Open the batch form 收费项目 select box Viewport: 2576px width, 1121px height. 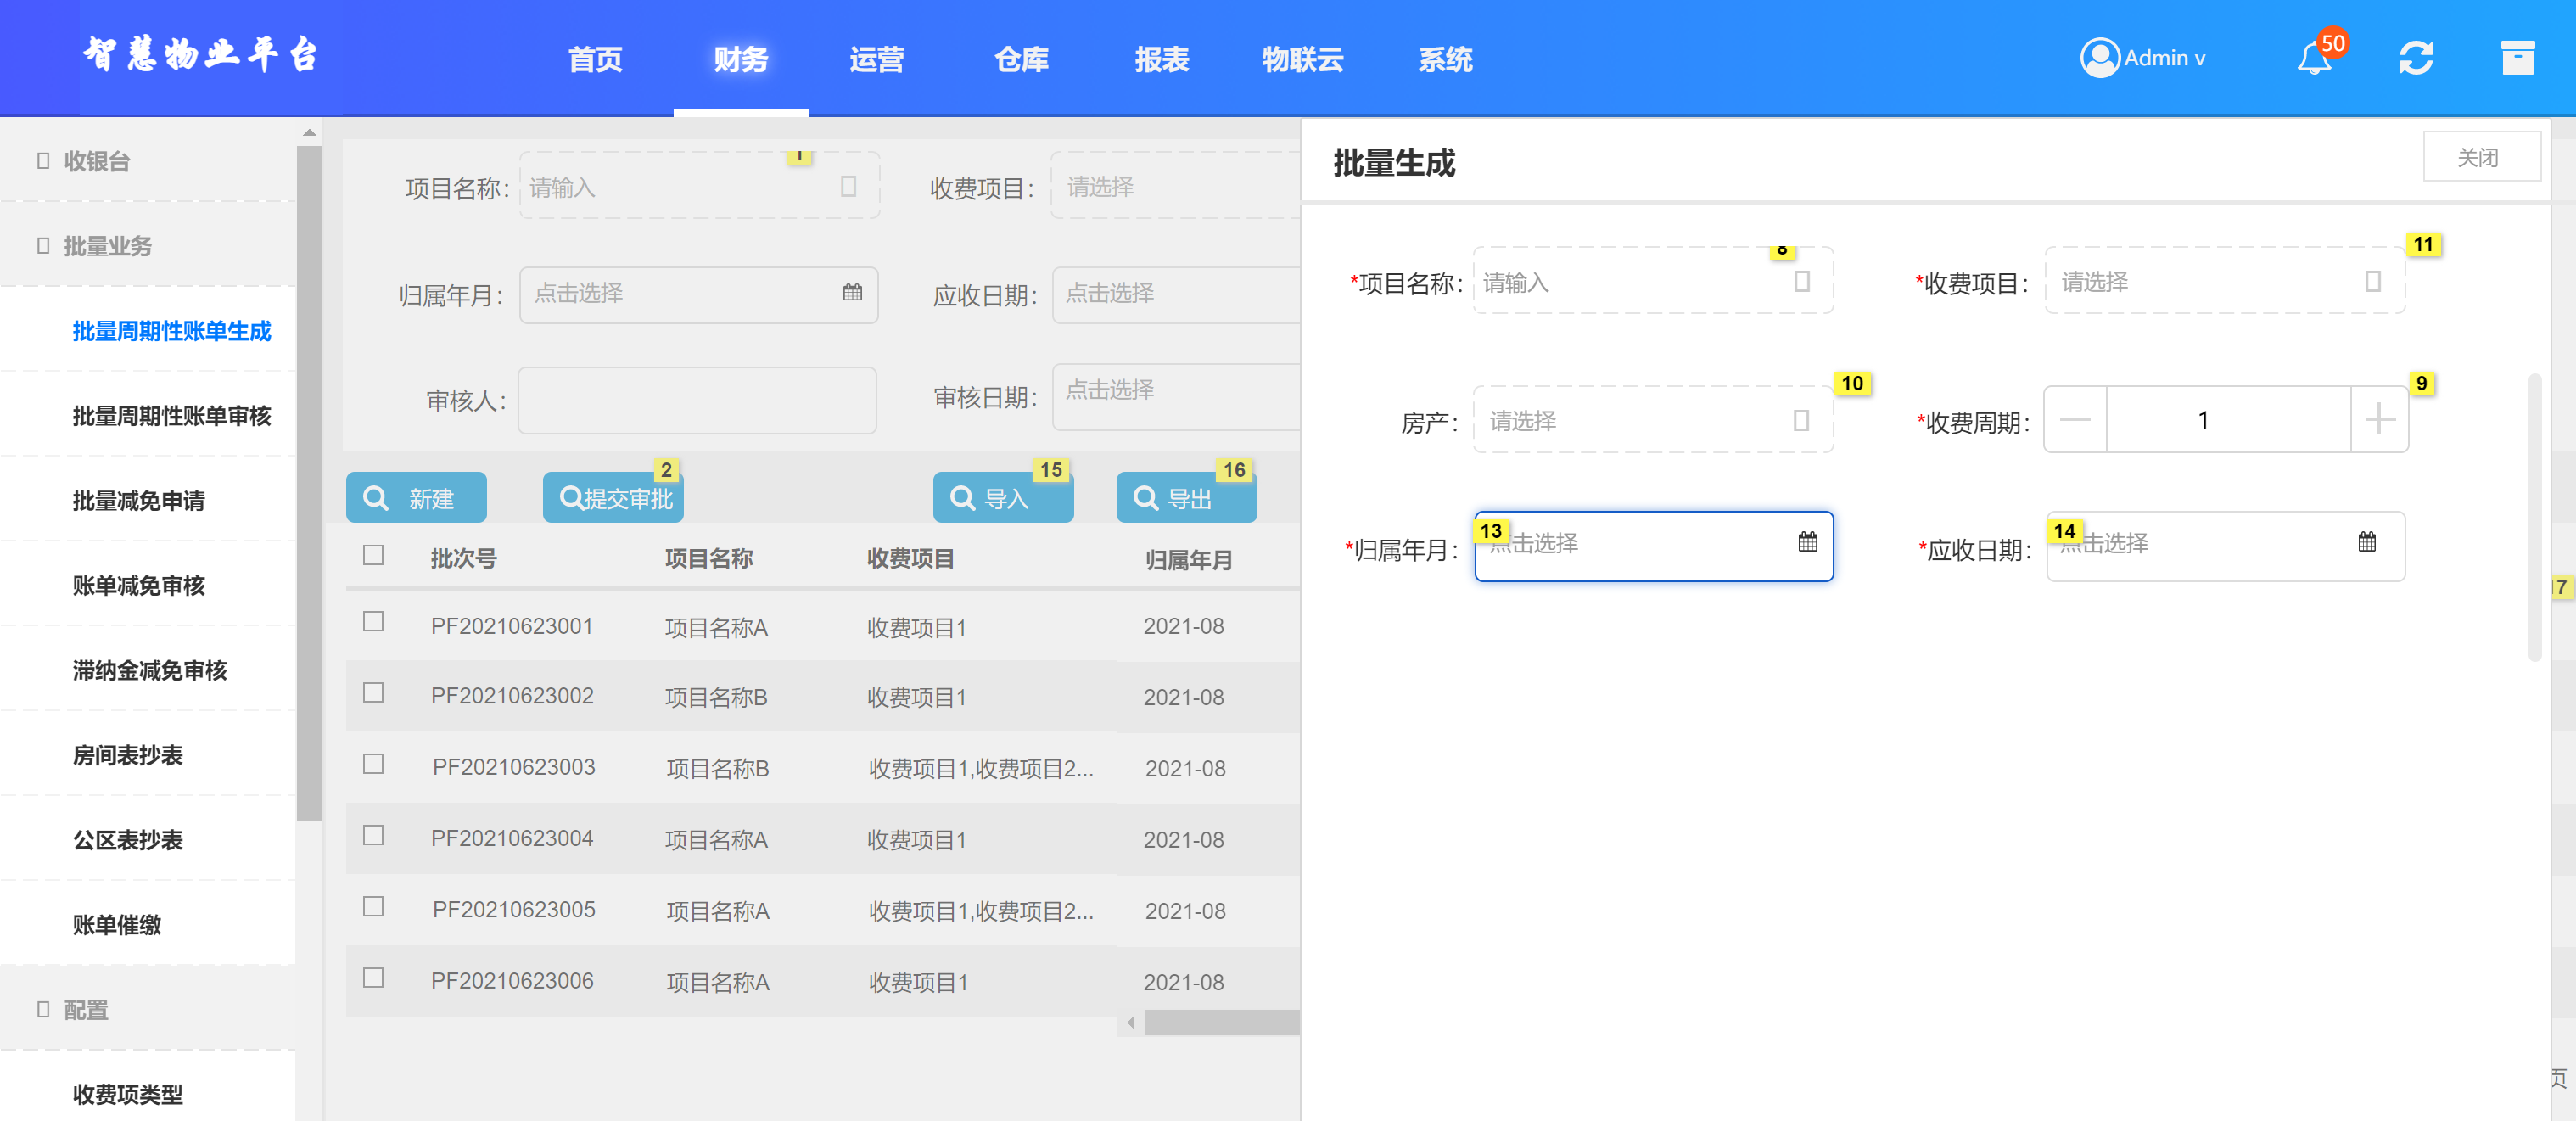coord(2225,281)
